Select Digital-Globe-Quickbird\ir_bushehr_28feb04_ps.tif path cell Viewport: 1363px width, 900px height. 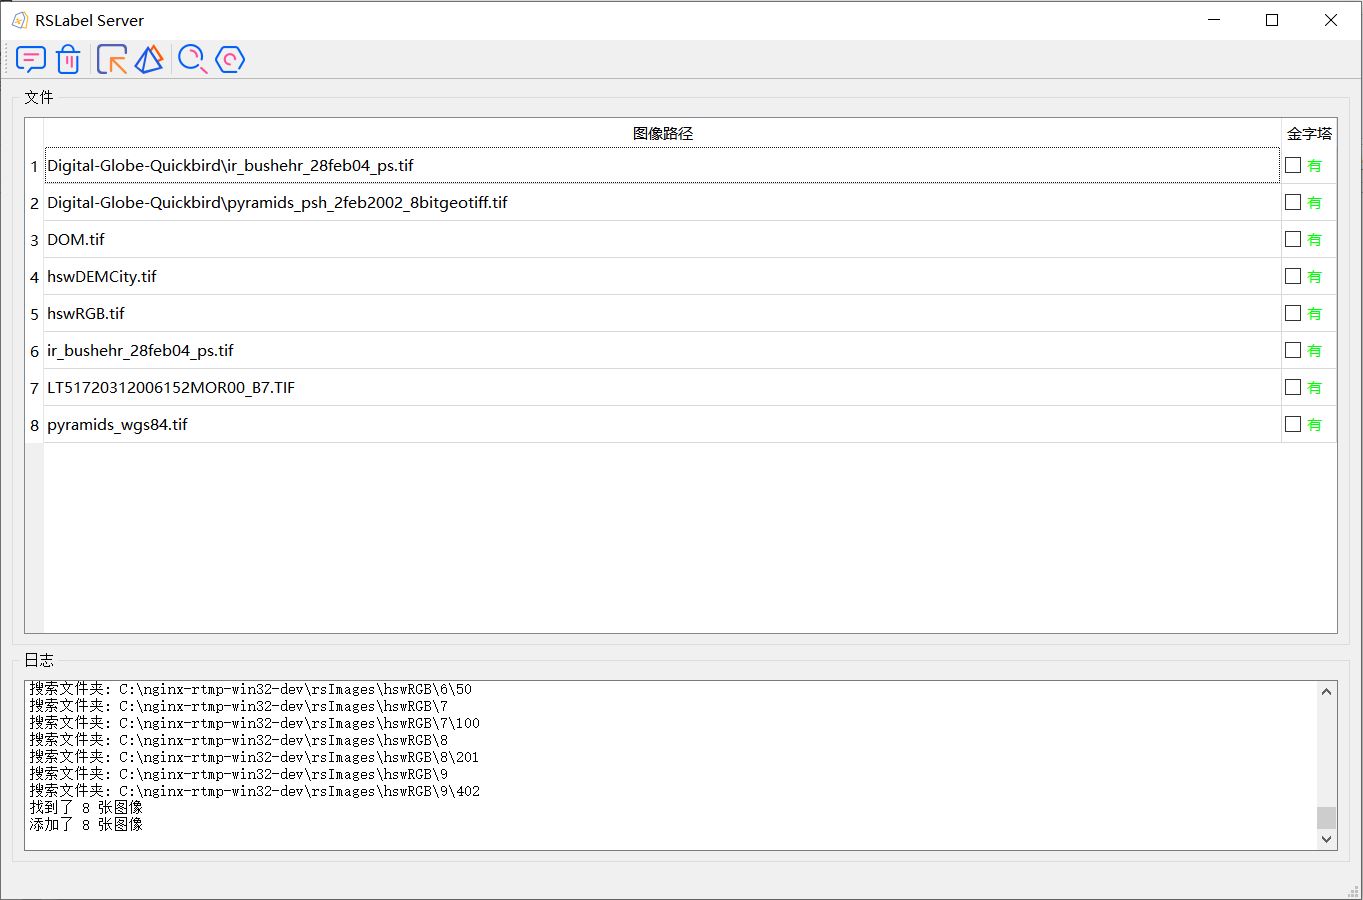point(662,166)
